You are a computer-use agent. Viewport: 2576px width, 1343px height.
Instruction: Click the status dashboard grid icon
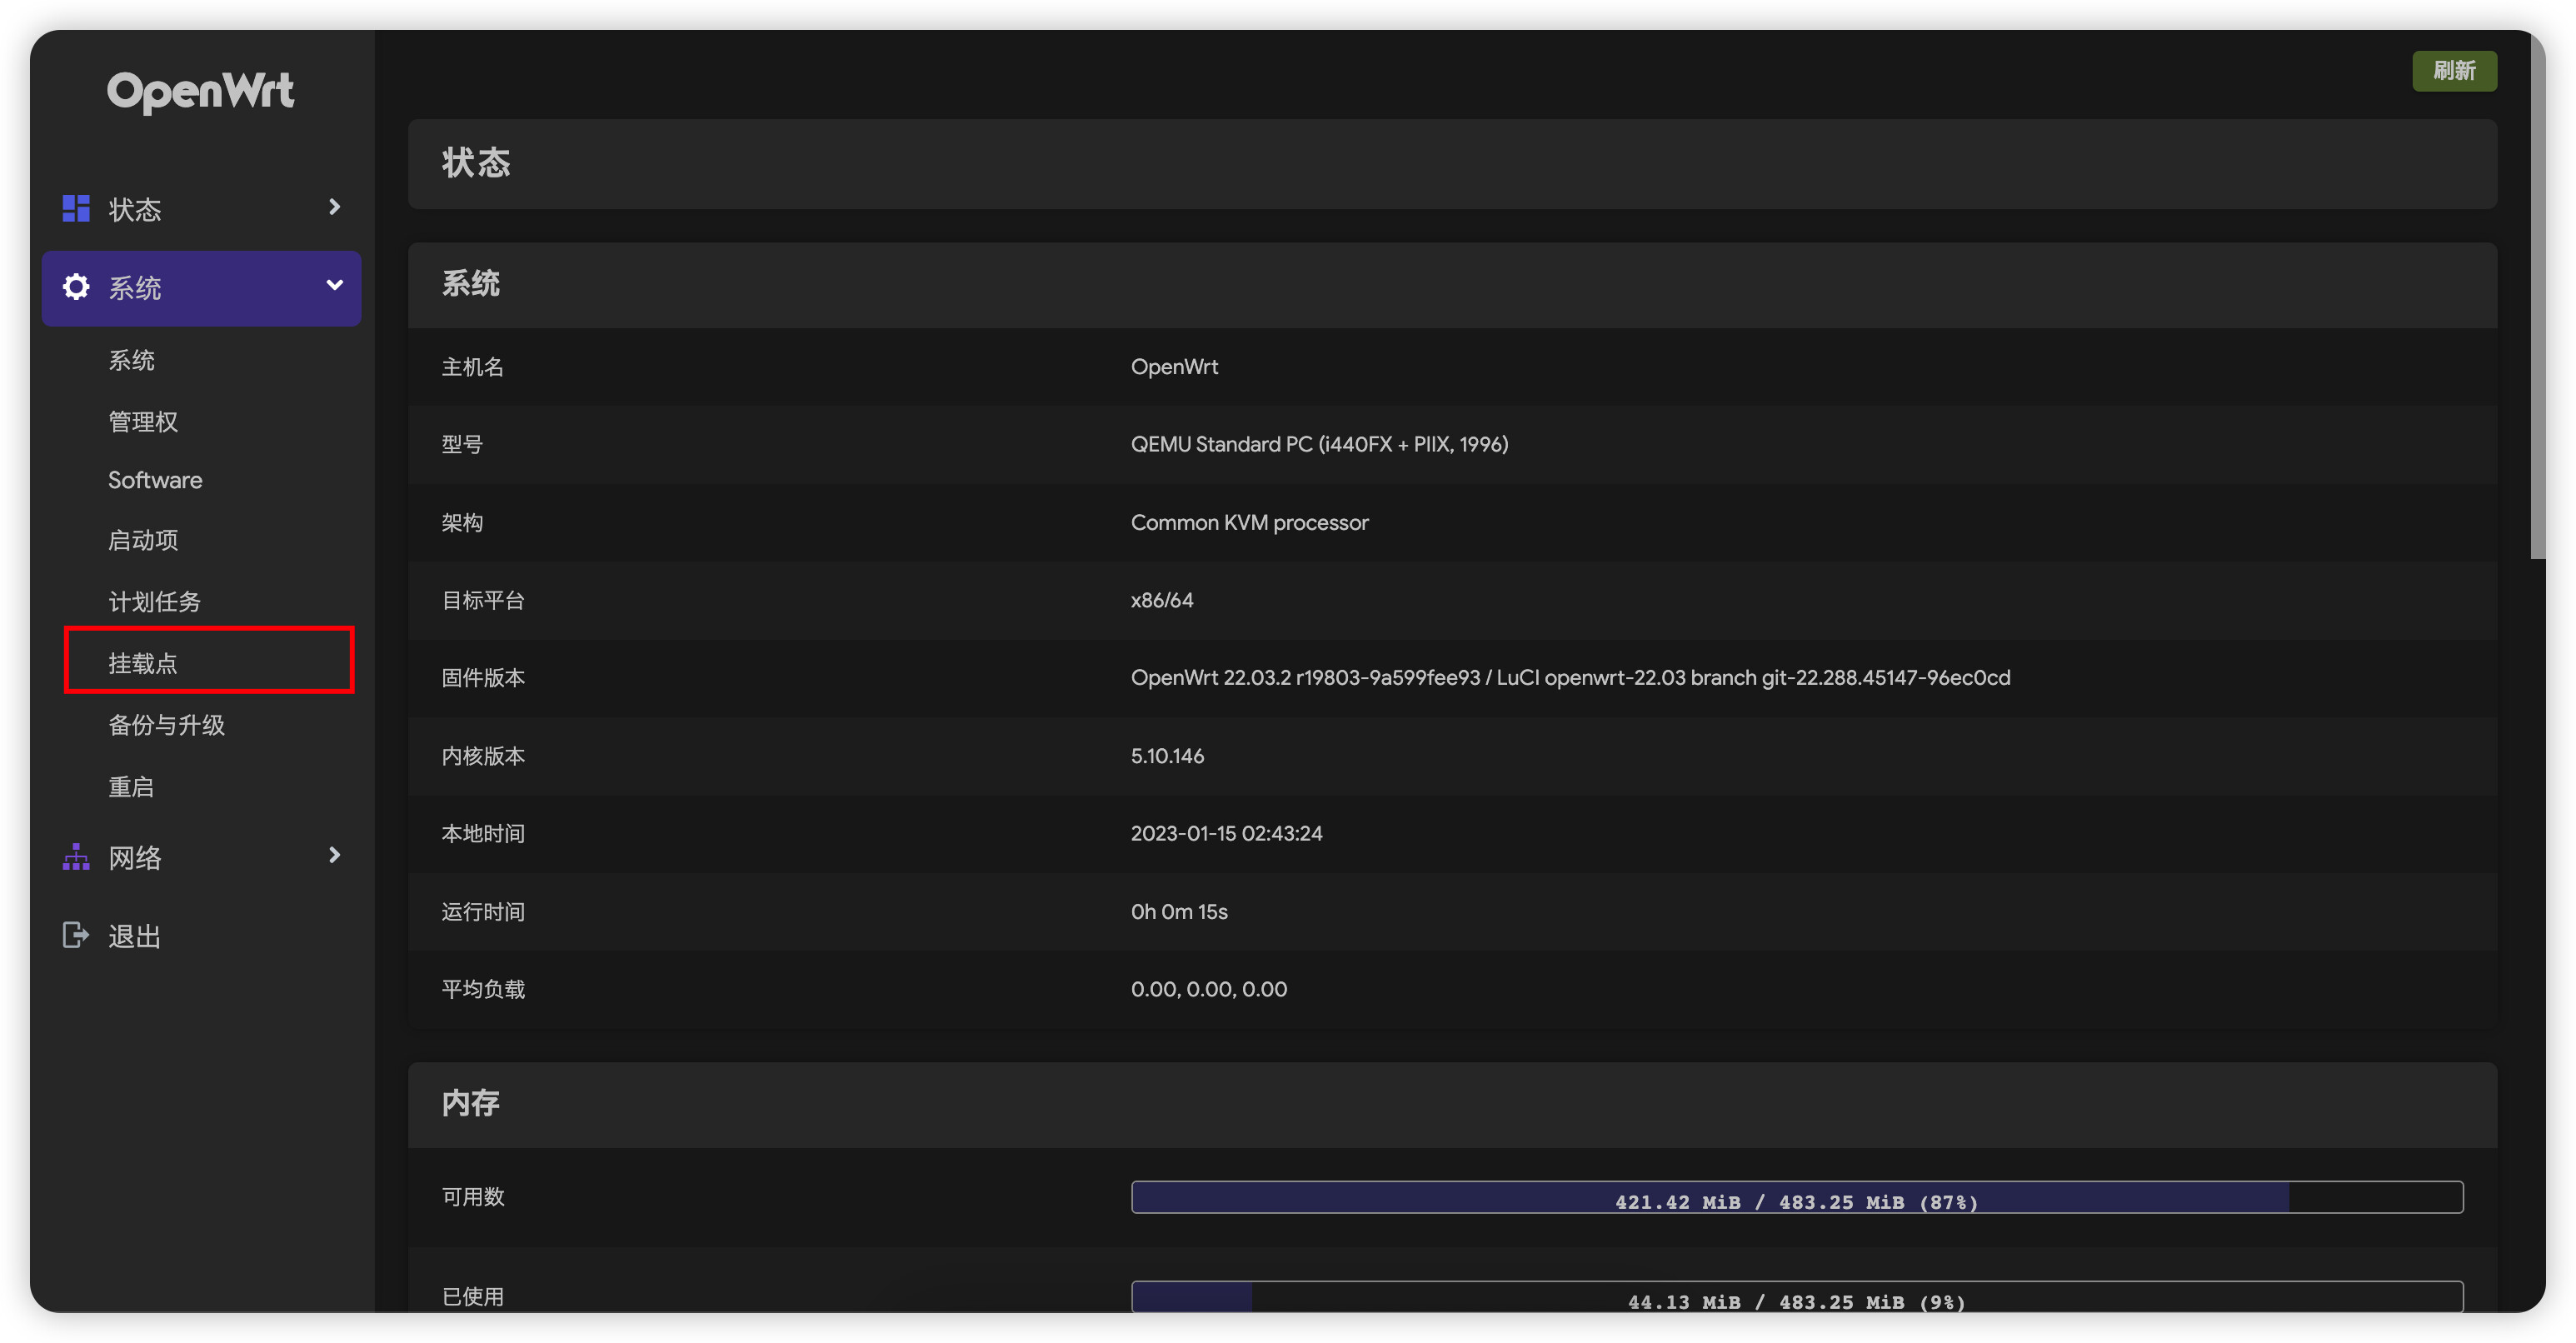click(76, 208)
